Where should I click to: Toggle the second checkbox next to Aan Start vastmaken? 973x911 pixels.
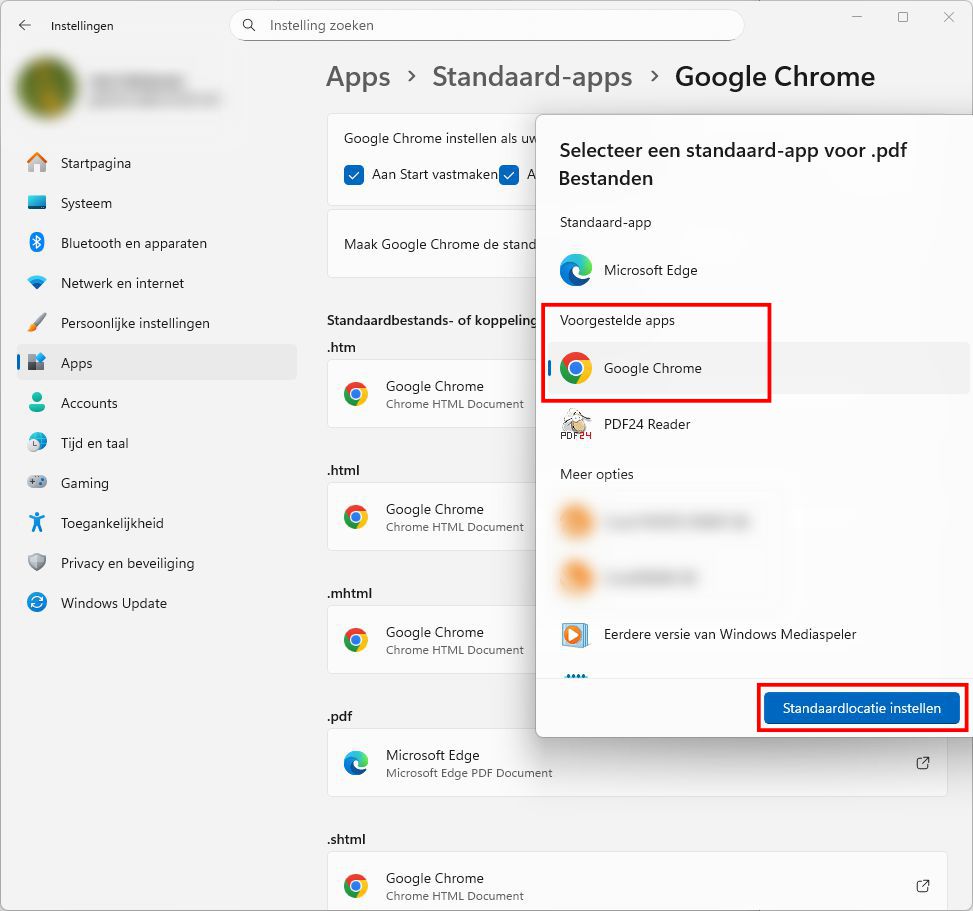point(511,175)
